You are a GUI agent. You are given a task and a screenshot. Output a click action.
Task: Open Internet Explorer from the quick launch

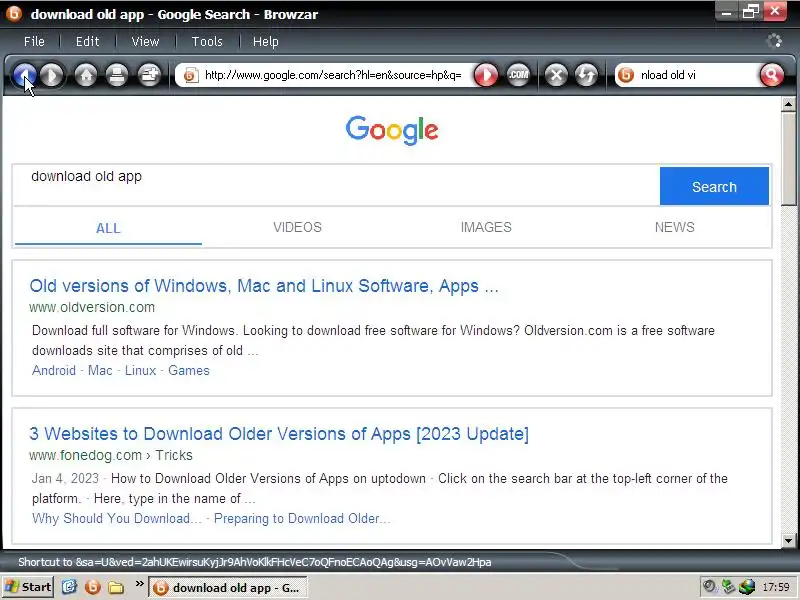(x=69, y=587)
